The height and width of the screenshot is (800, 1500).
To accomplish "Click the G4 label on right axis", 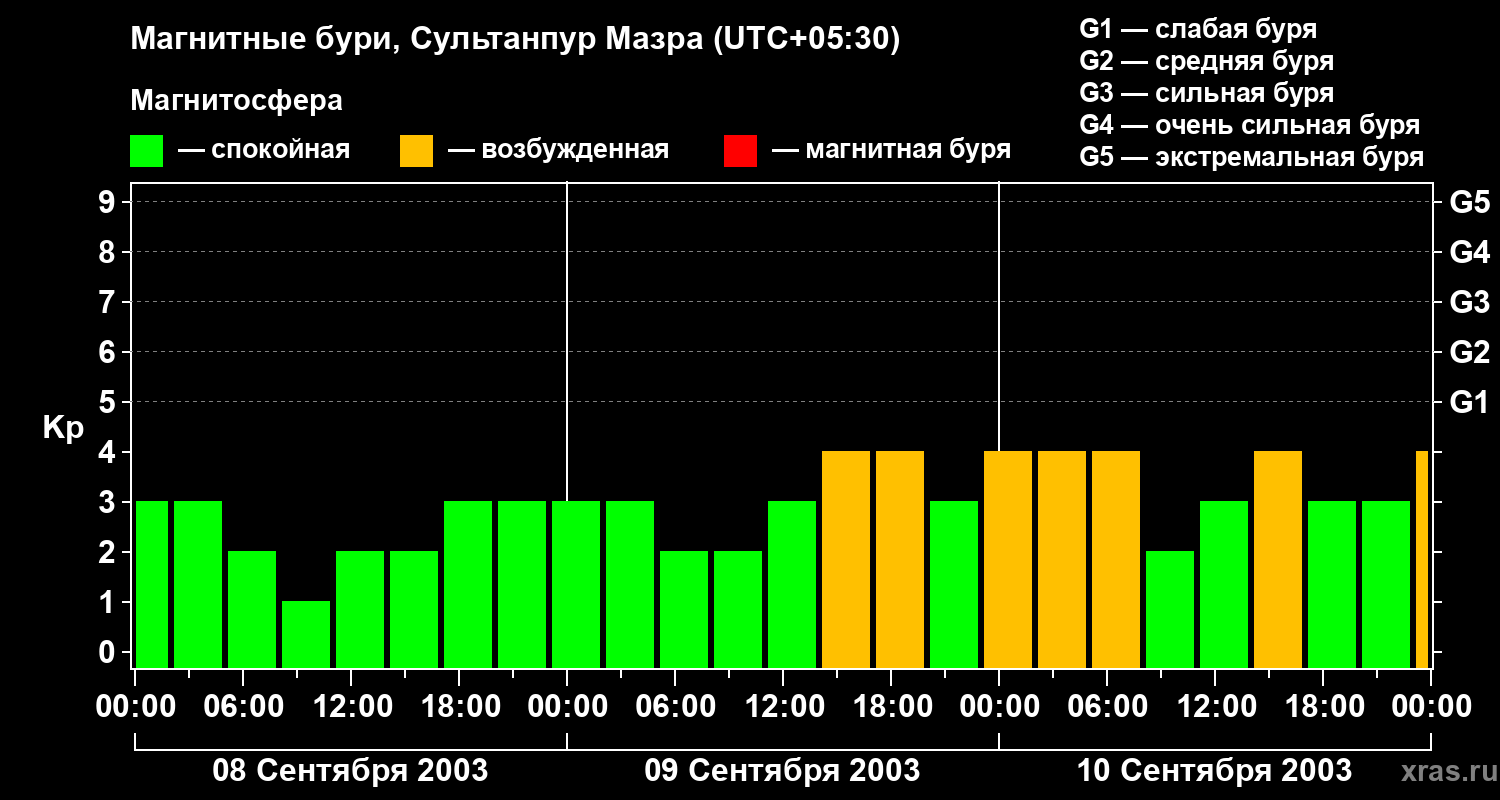I will [1469, 252].
